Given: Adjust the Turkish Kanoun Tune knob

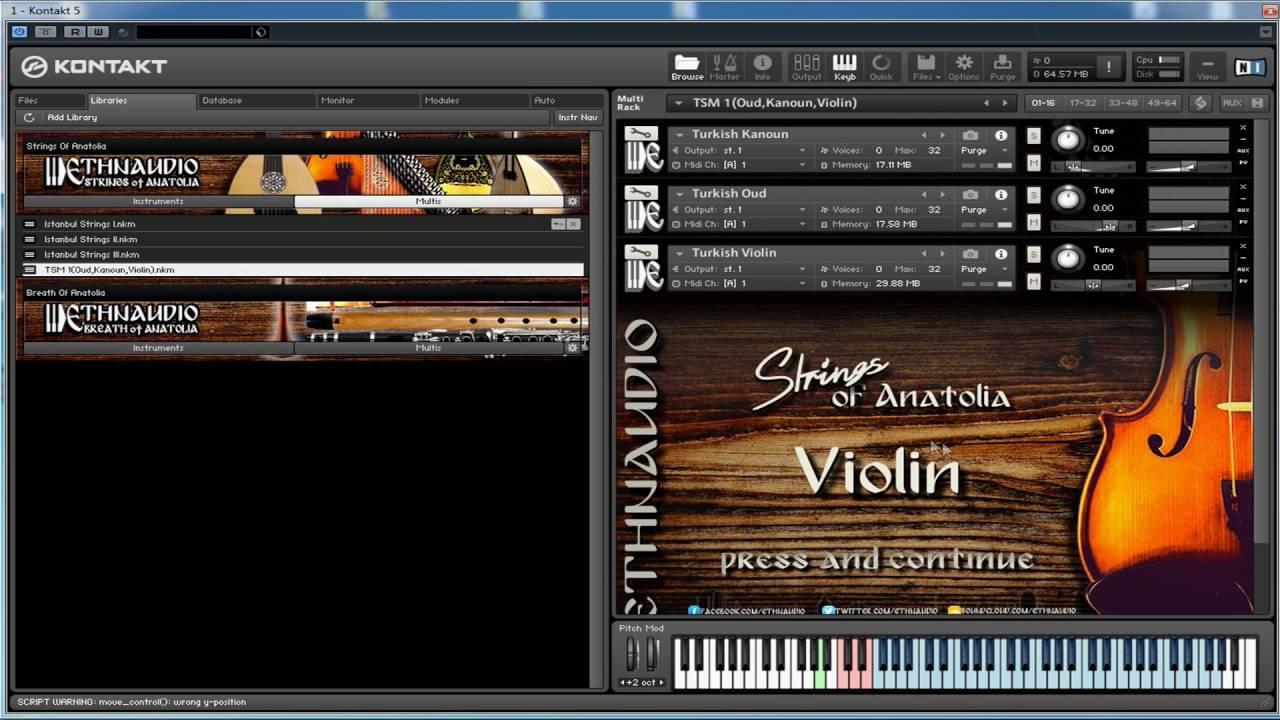Looking at the screenshot, I should [1068, 139].
